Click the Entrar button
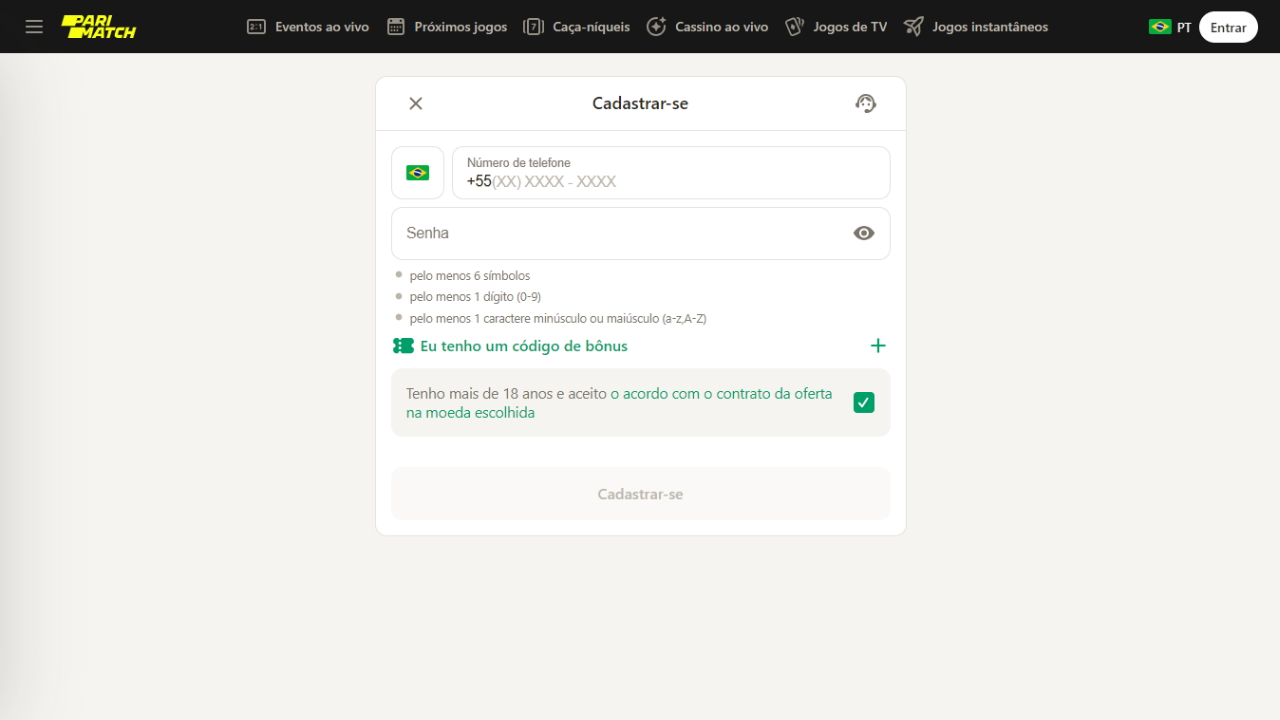Screen dimensions: 1280x720 click(1228, 27)
